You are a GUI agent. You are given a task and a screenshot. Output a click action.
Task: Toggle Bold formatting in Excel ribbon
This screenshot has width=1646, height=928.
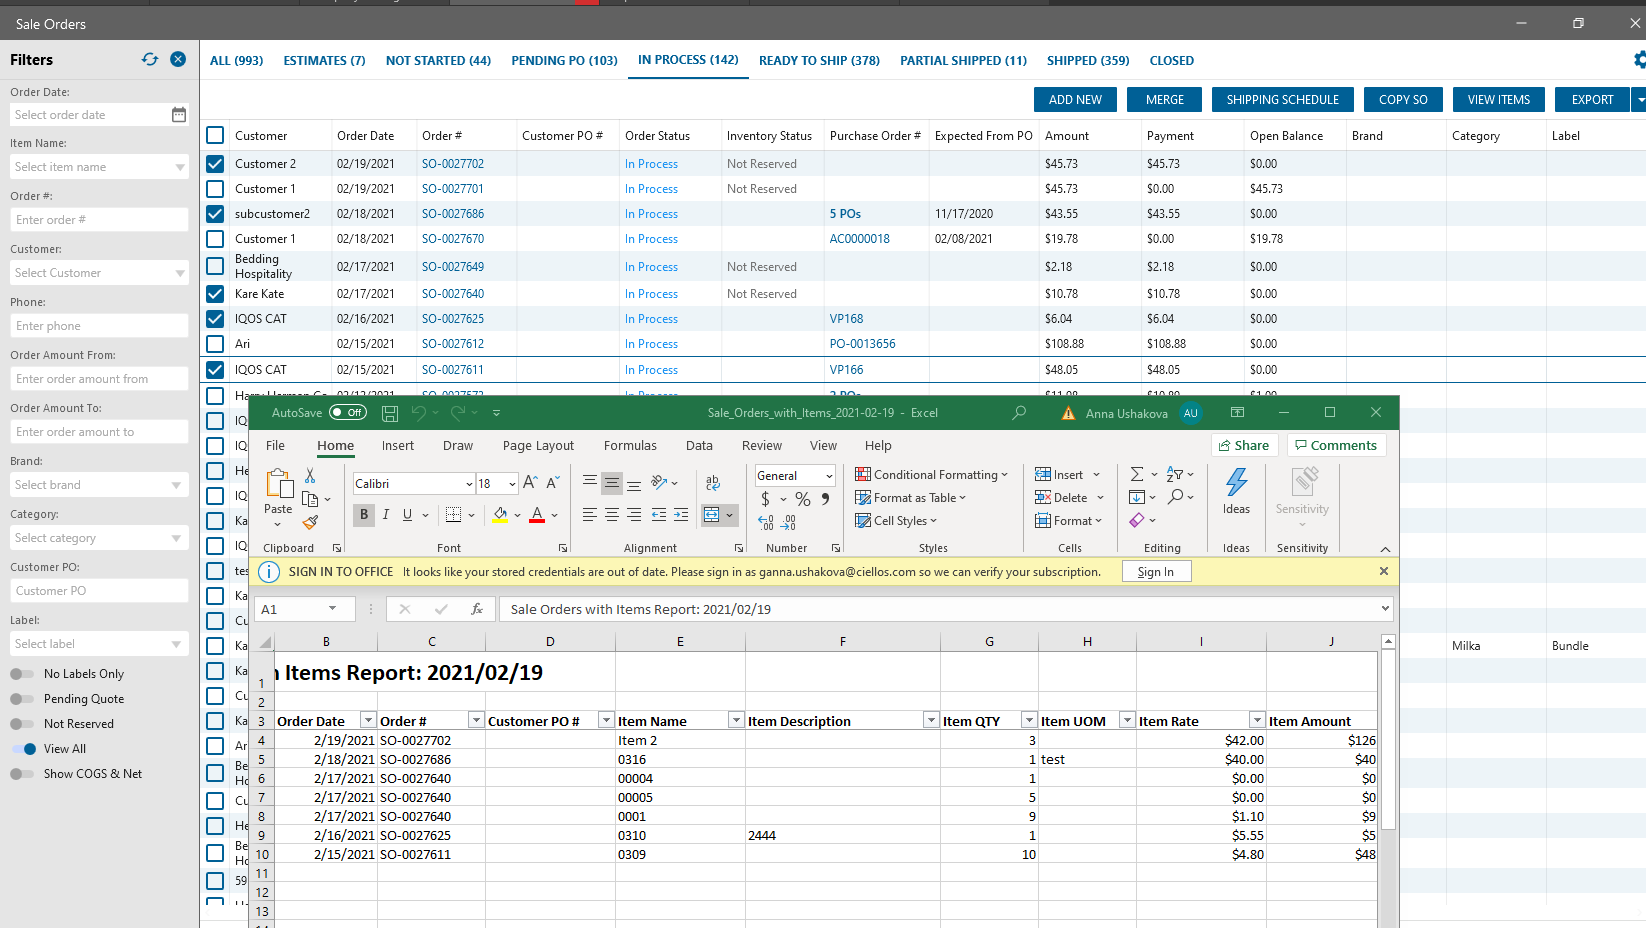click(x=364, y=514)
